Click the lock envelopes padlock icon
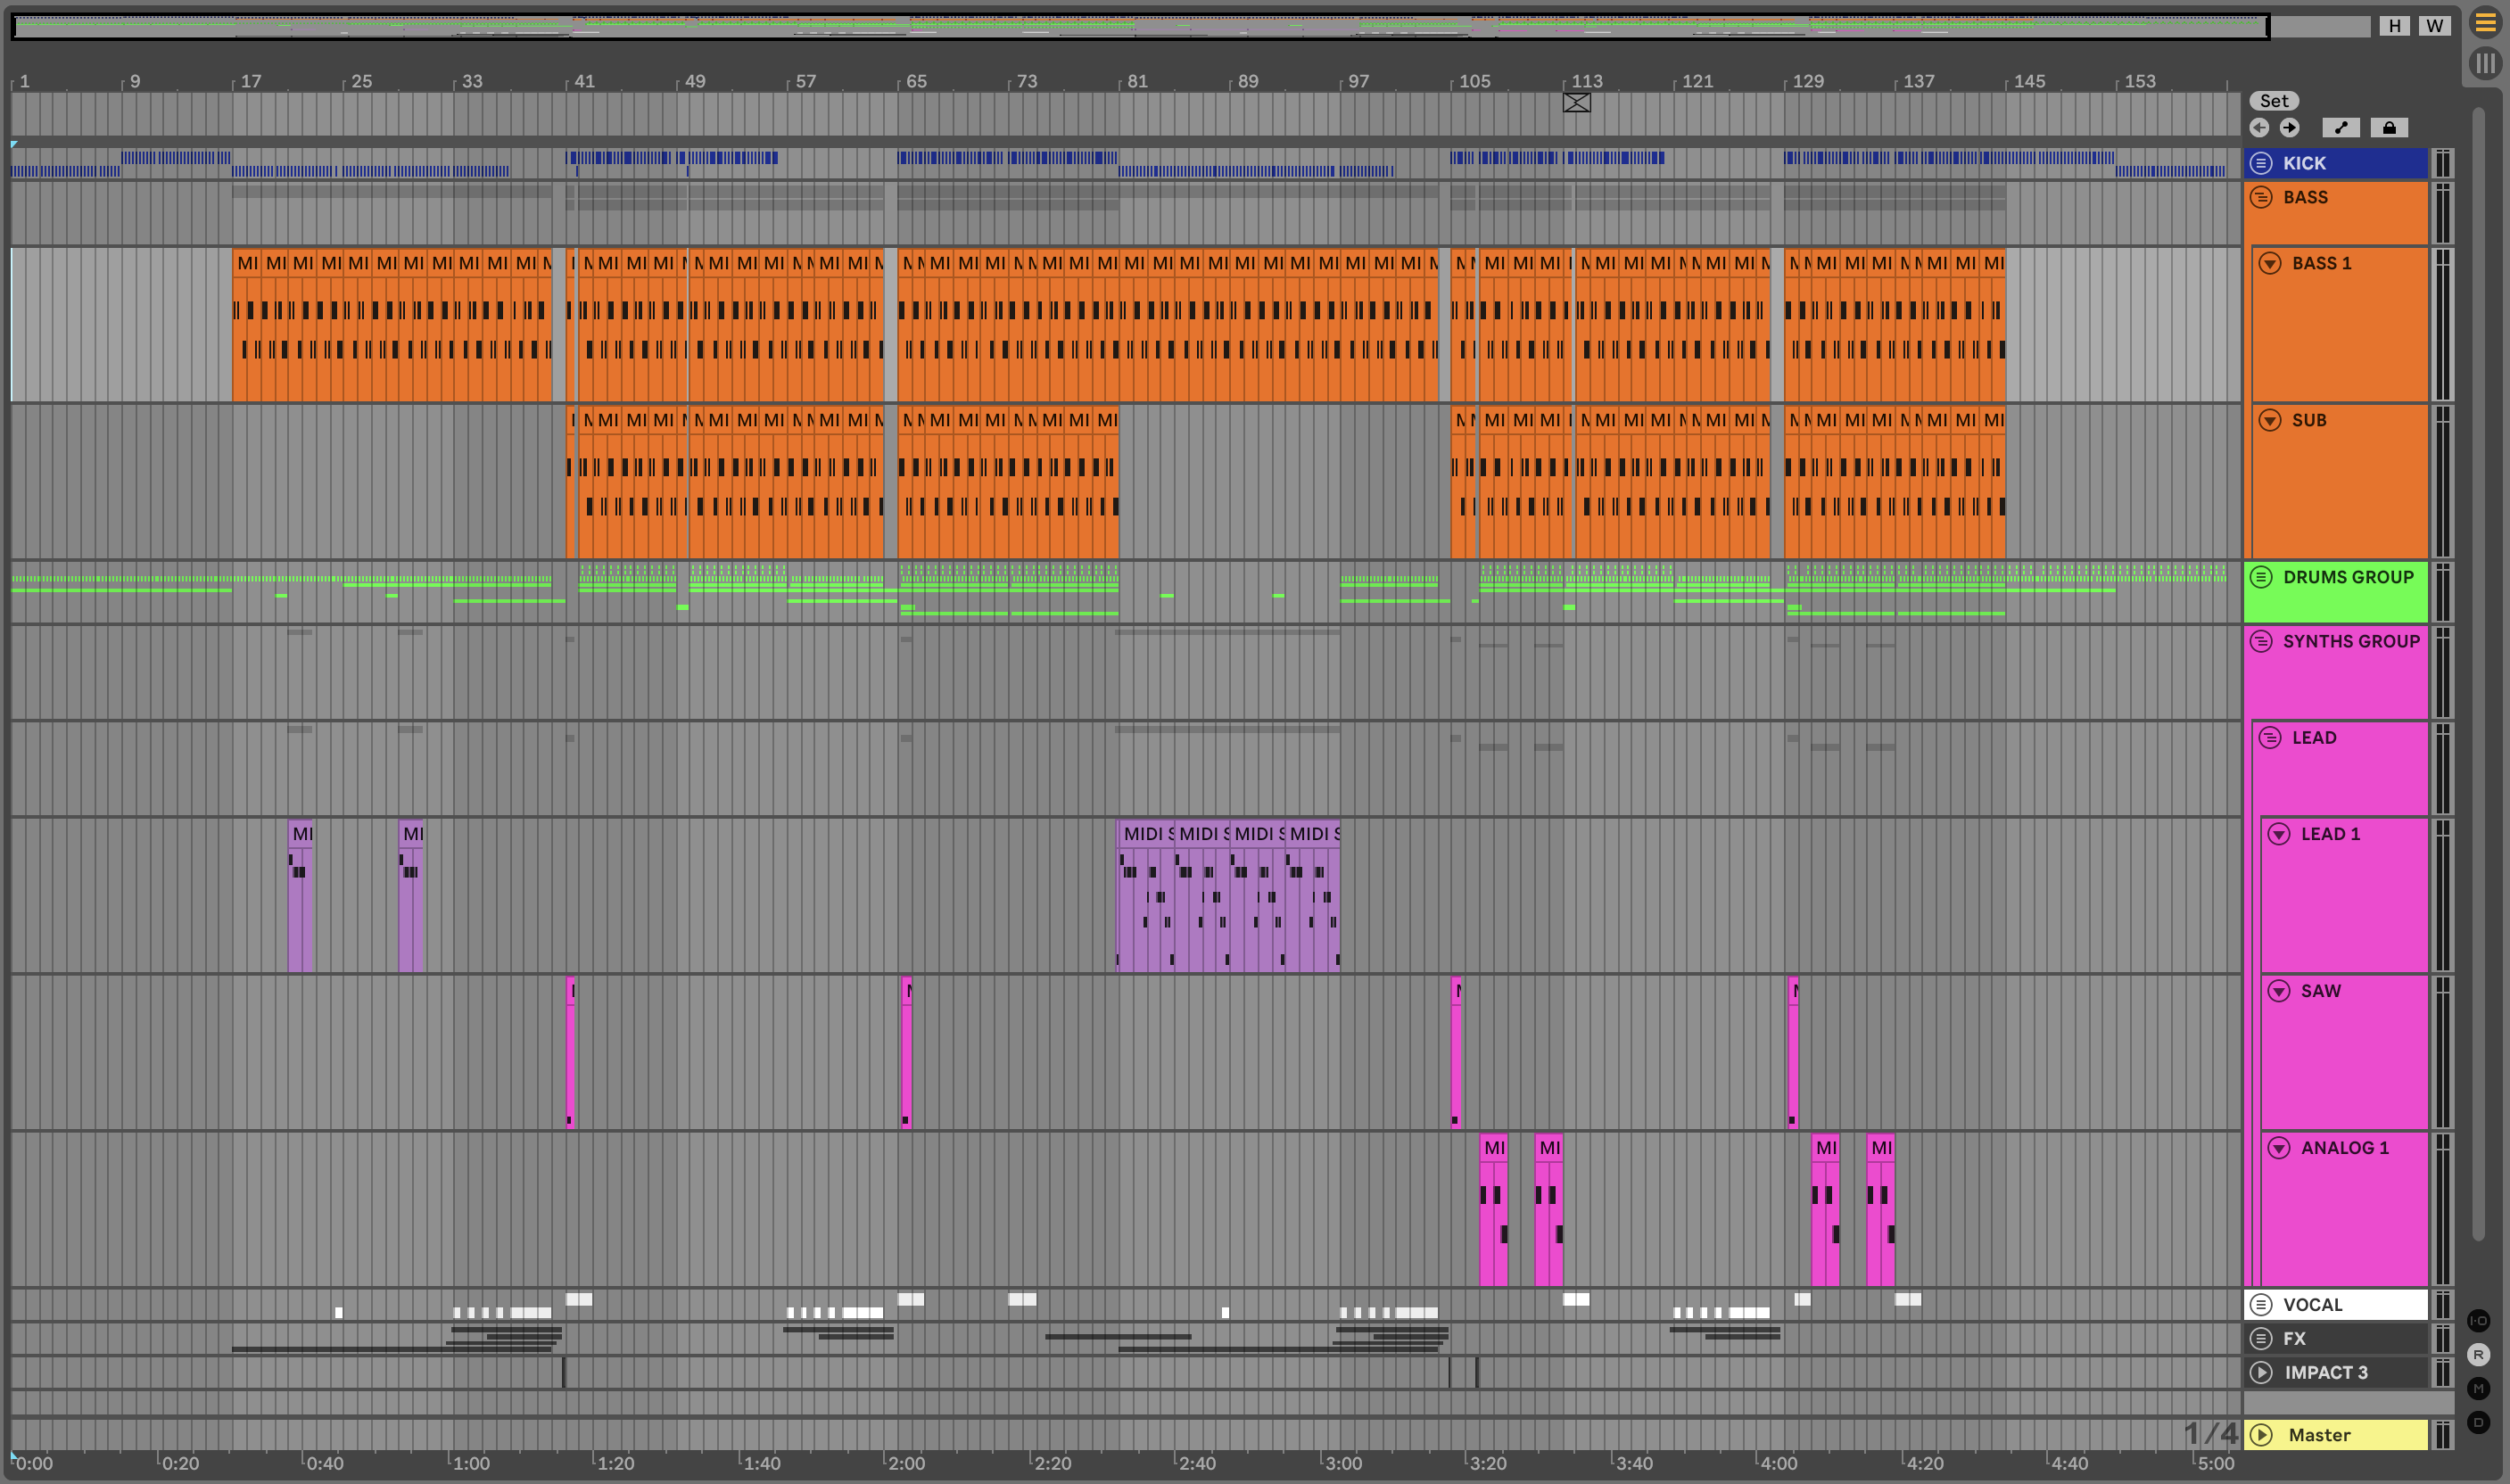The height and width of the screenshot is (1484, 2510). [2389, 128]
